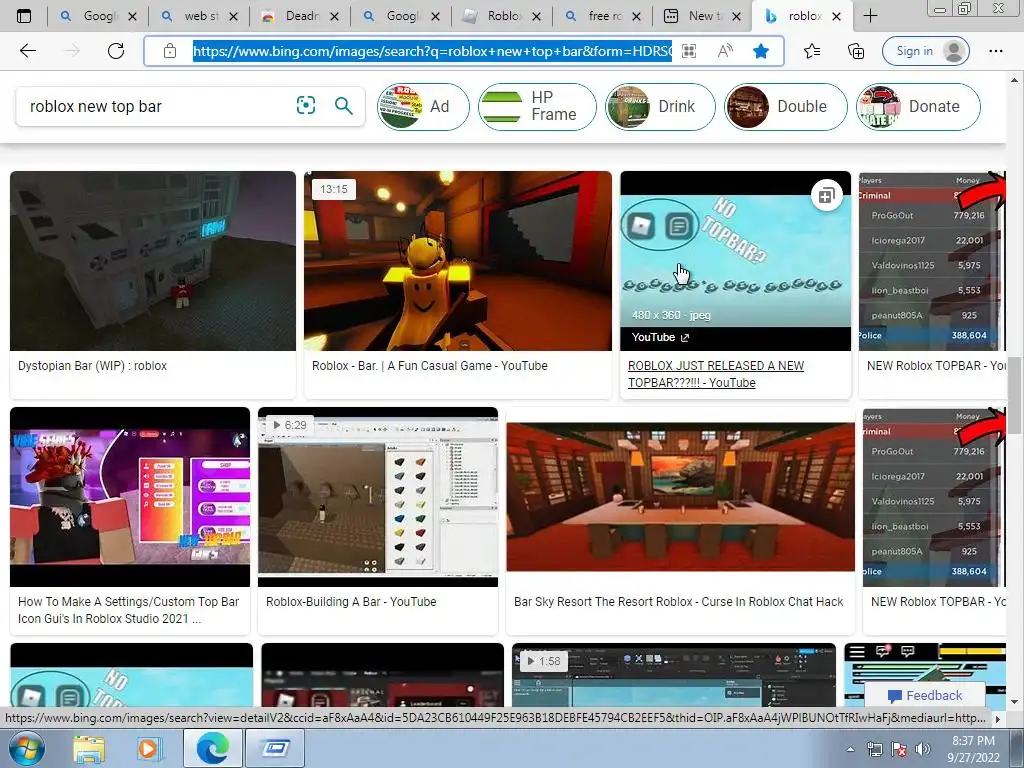
Task: Open the Settings and more menu
Action: click(995, 51)
